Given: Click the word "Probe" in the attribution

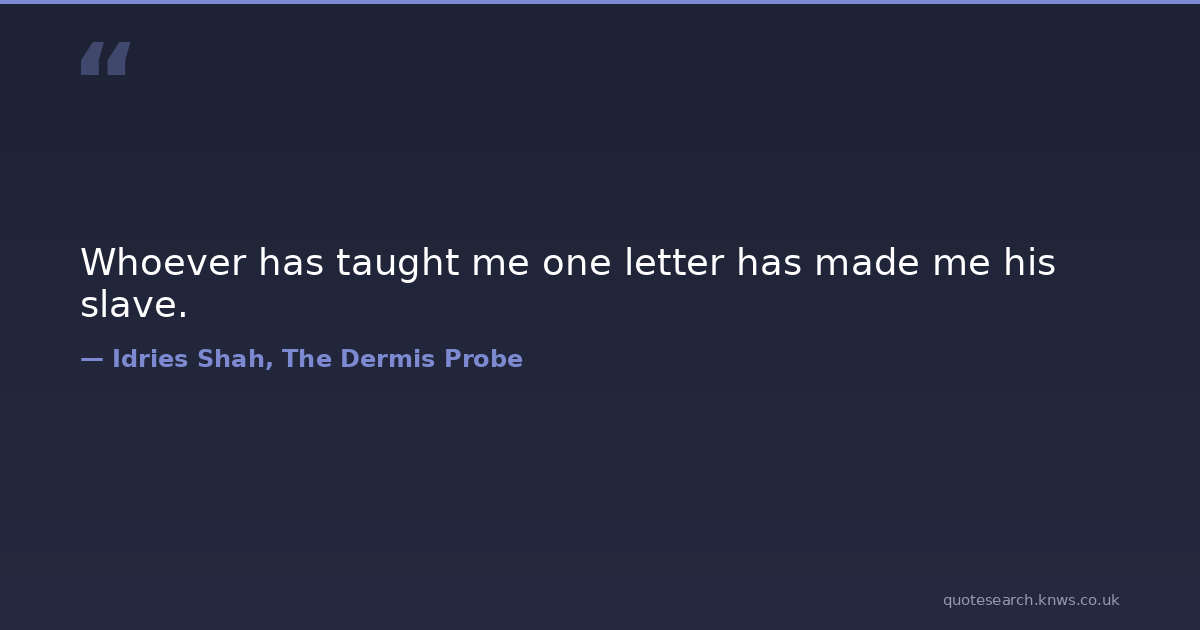Looking at the screenshot, I should (x=483, y=359).
